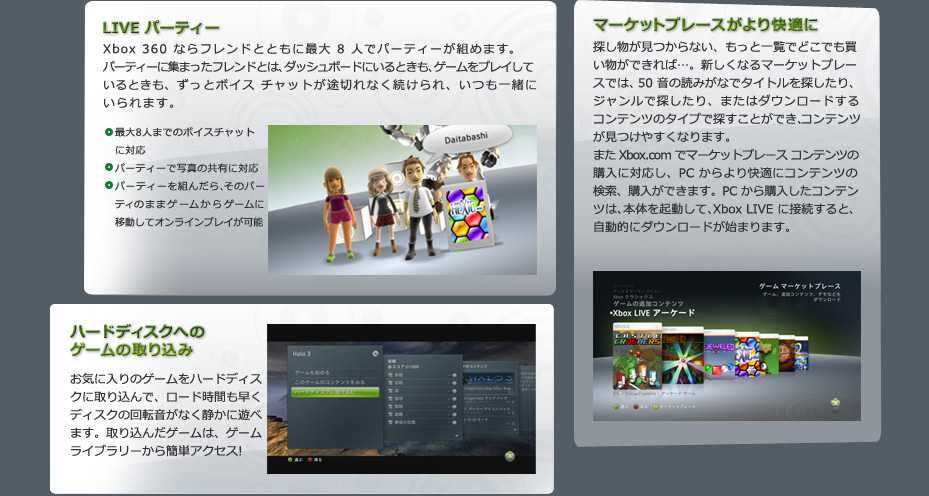
Task: Select Xbox LIVE アーケード category
Action: click(652, 313)
